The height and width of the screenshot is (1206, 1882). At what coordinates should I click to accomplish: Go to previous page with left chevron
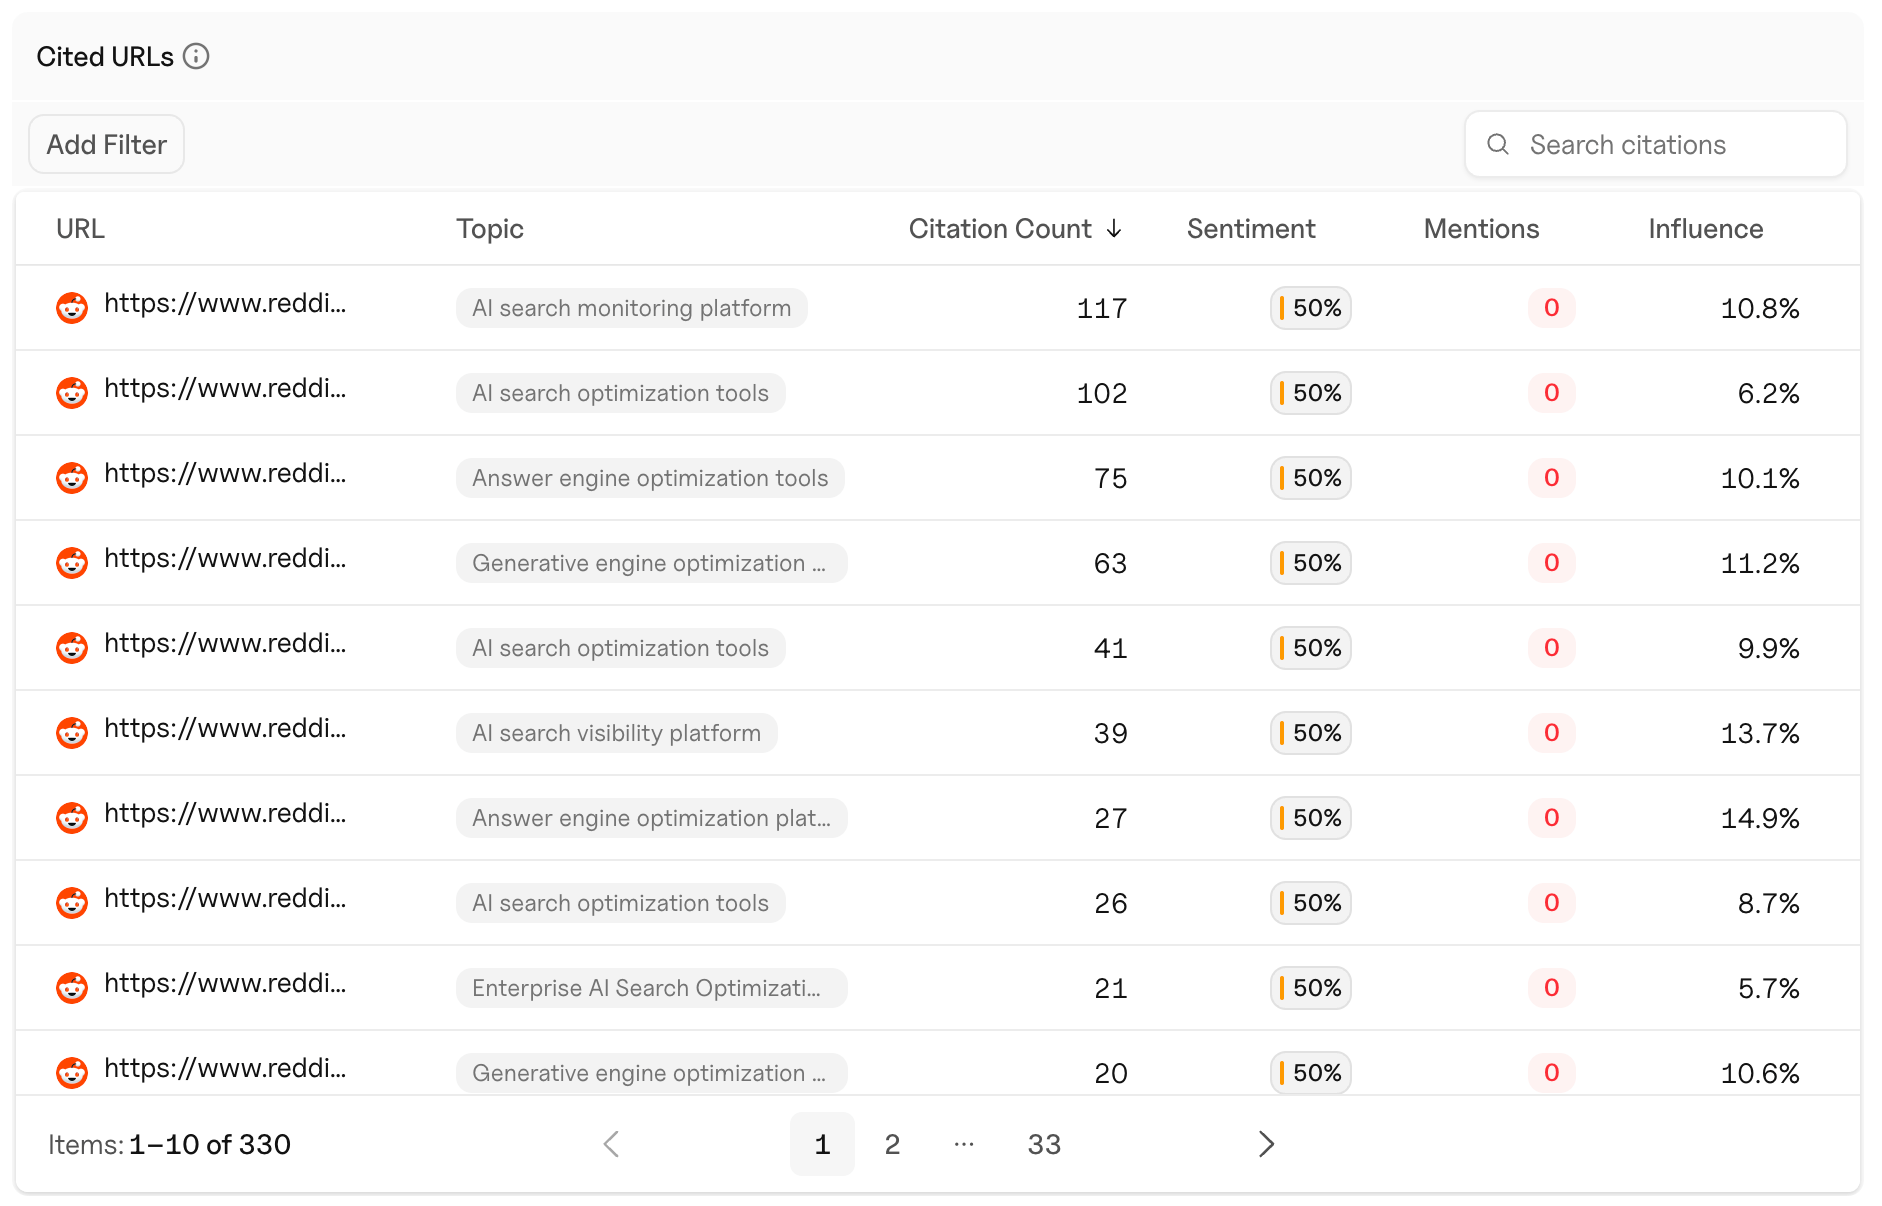coord(612,1144)
